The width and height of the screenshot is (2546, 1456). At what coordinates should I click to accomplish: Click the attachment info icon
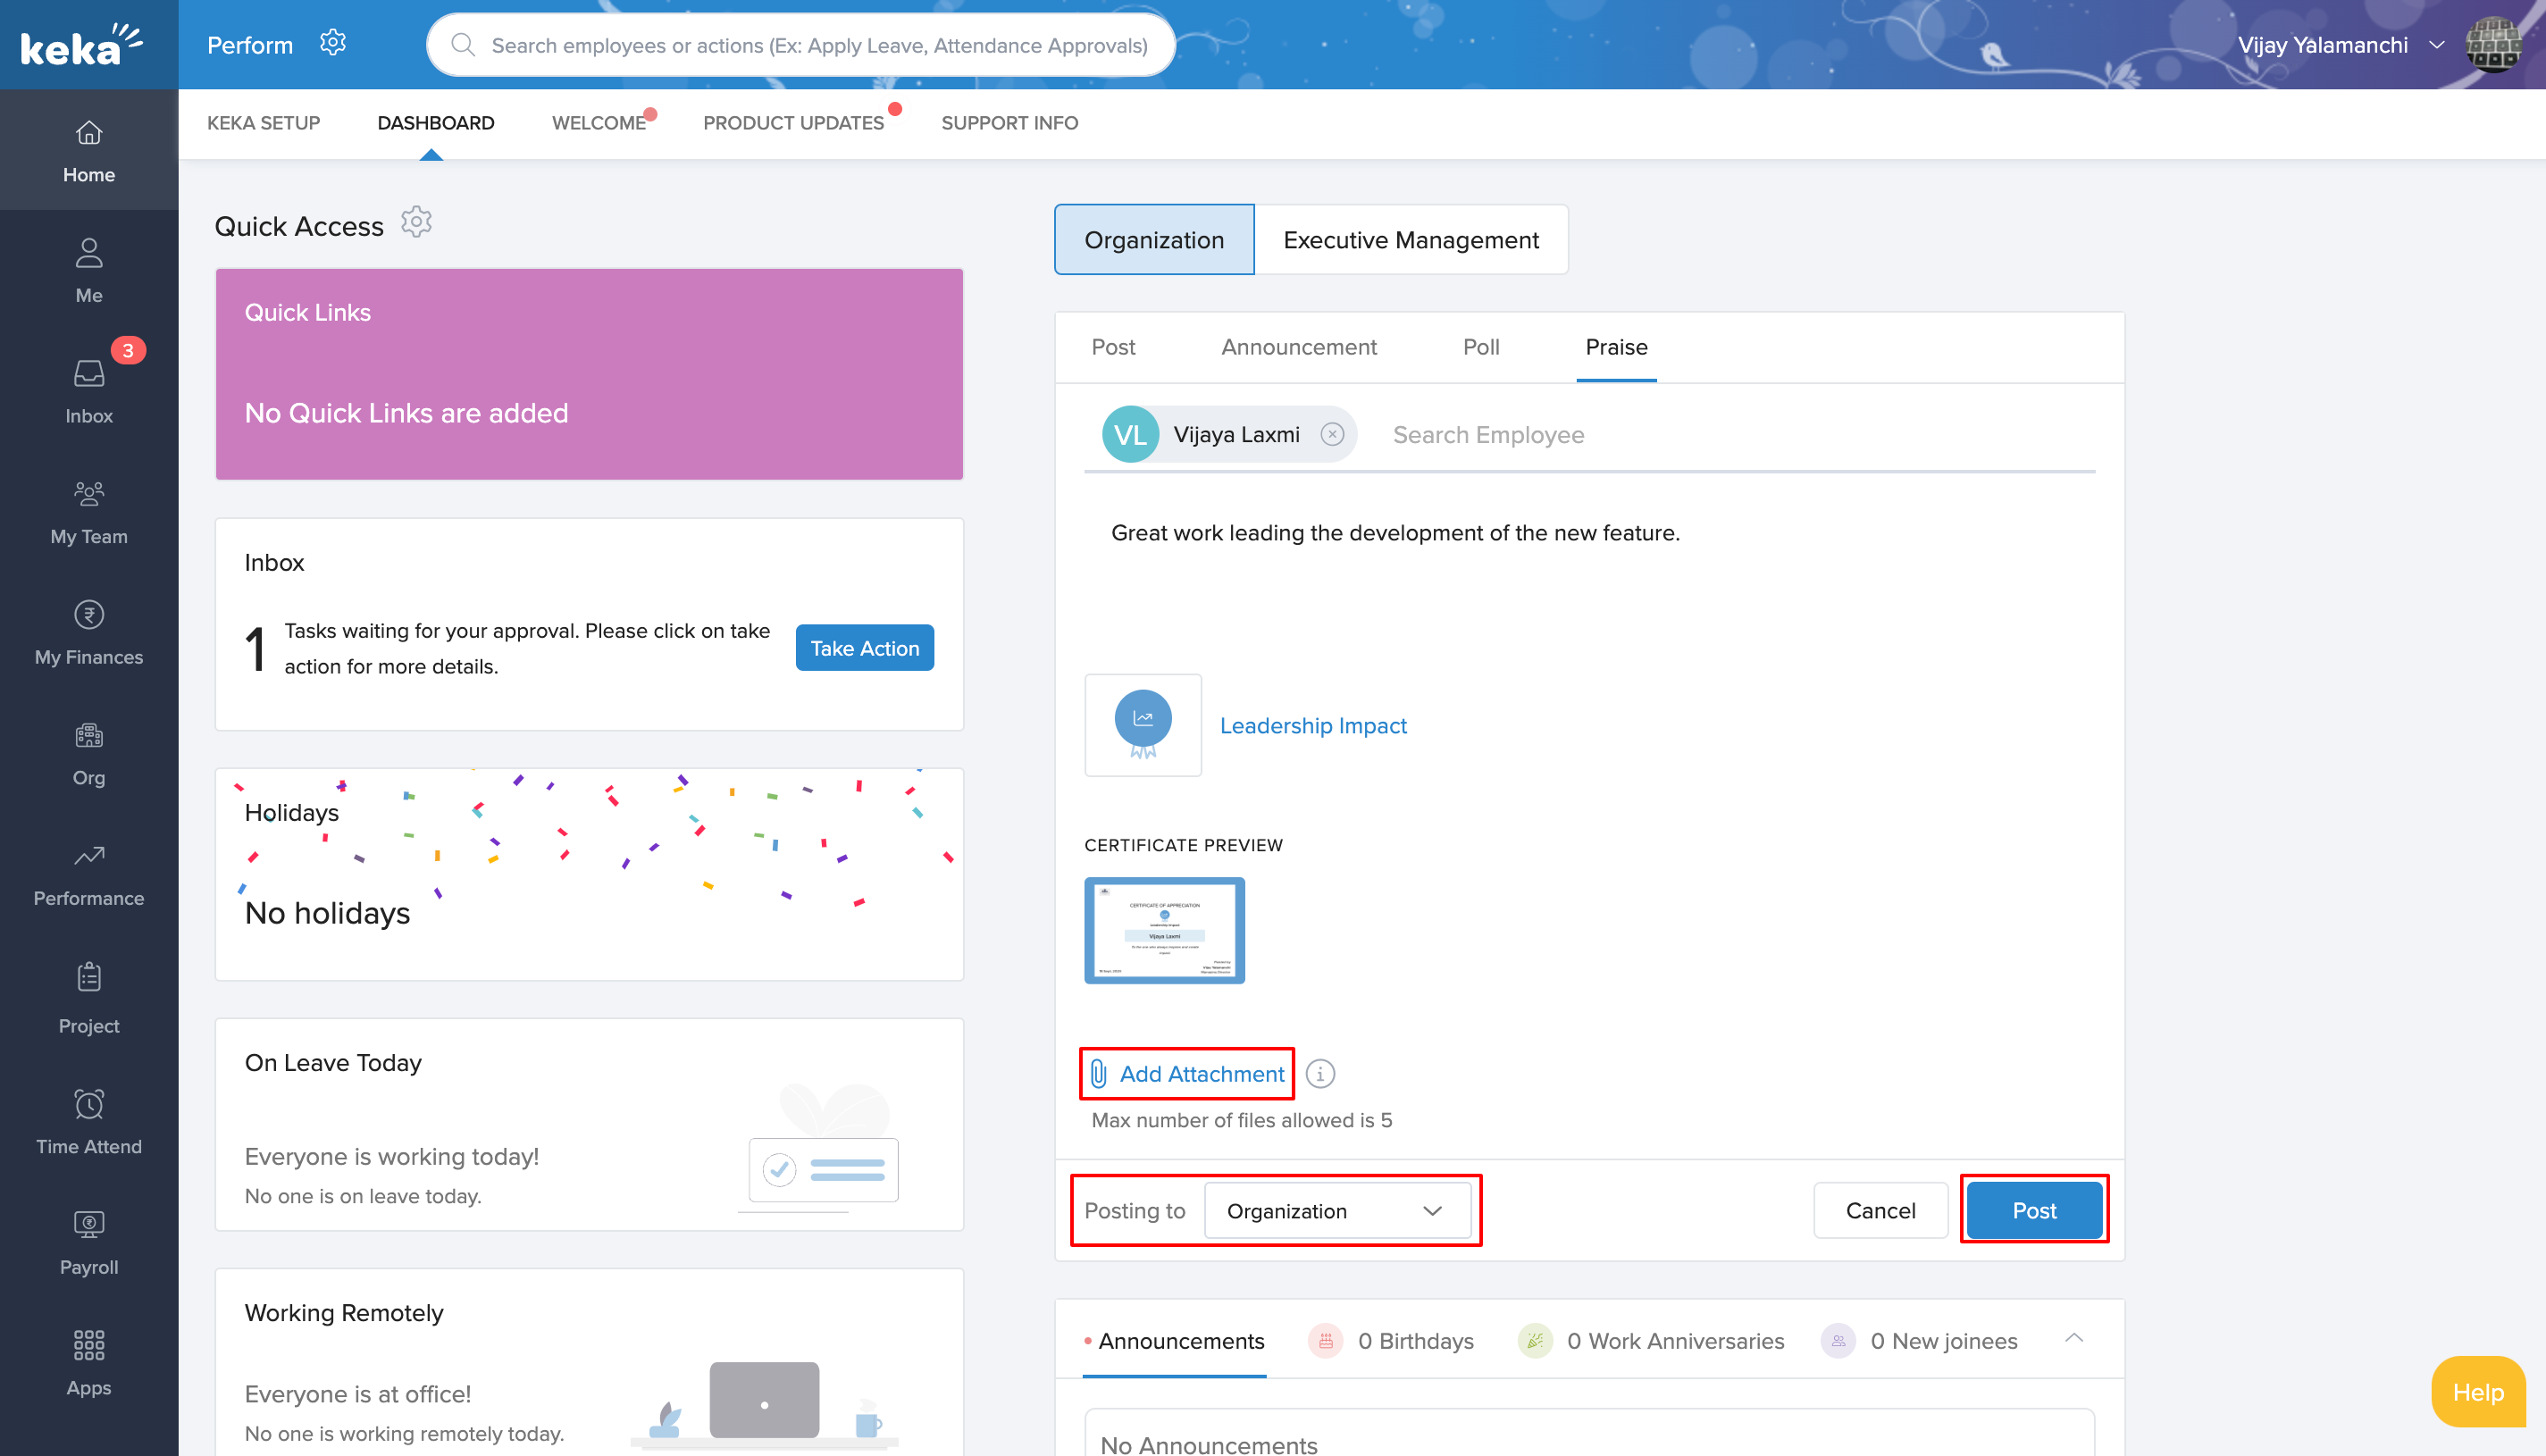[x=1320, y=1073]
